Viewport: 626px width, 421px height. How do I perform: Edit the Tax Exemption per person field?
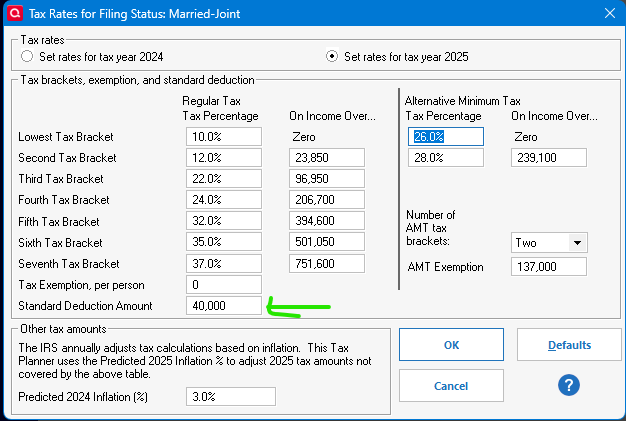(224, 285)
